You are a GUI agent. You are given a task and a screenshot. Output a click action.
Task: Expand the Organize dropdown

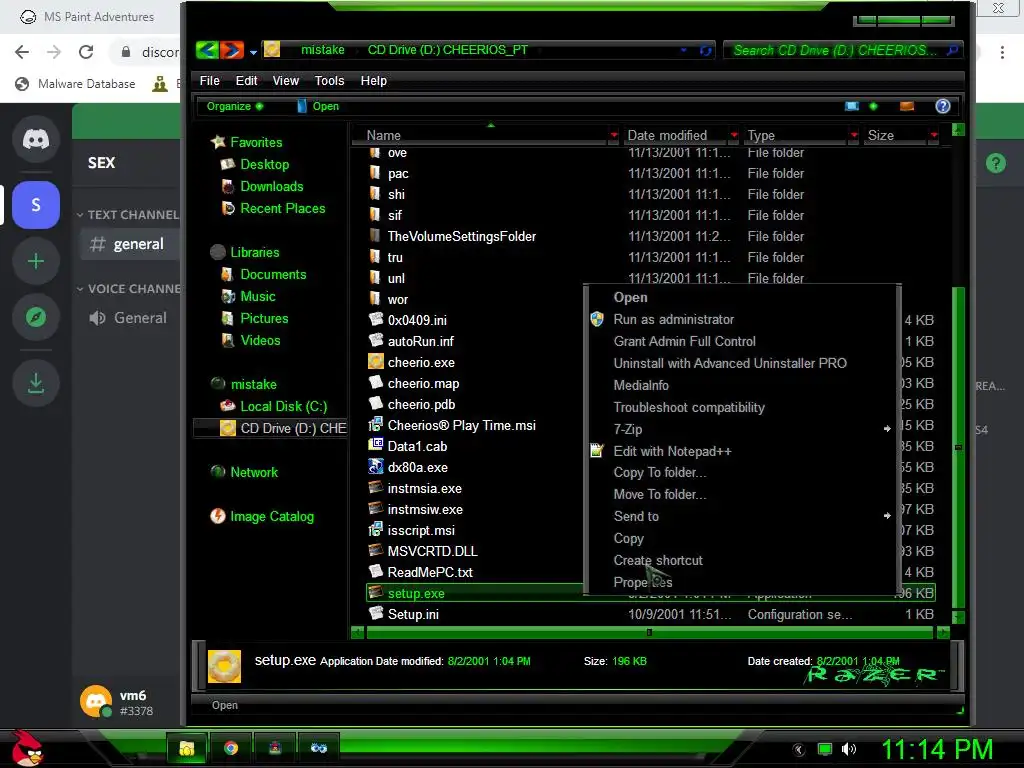click(234, 106)
